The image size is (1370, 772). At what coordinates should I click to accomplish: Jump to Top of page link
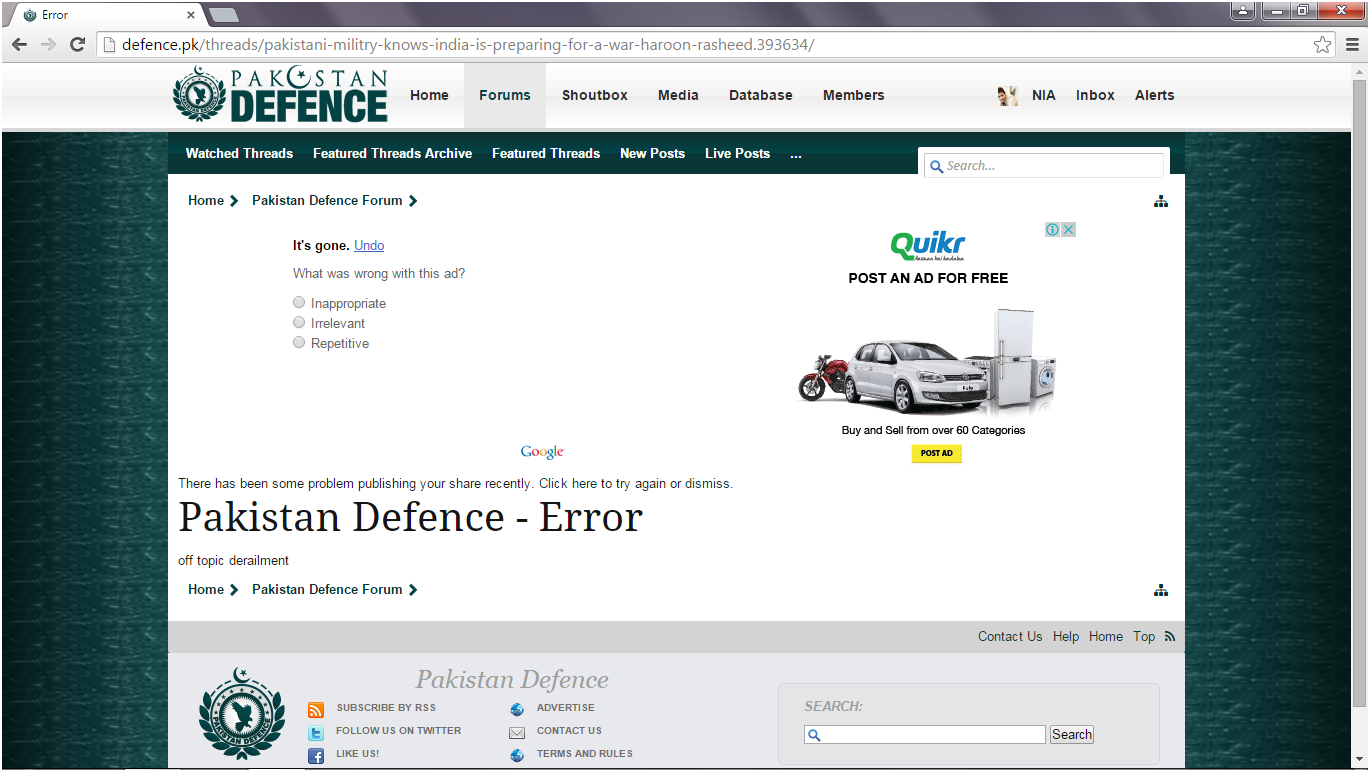(x=1144, y=636)
